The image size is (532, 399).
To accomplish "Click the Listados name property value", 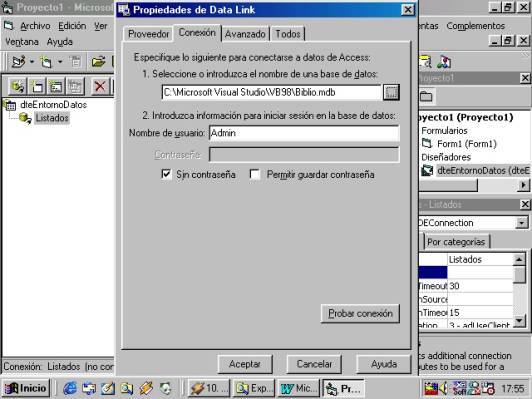I will click(480, 260).
